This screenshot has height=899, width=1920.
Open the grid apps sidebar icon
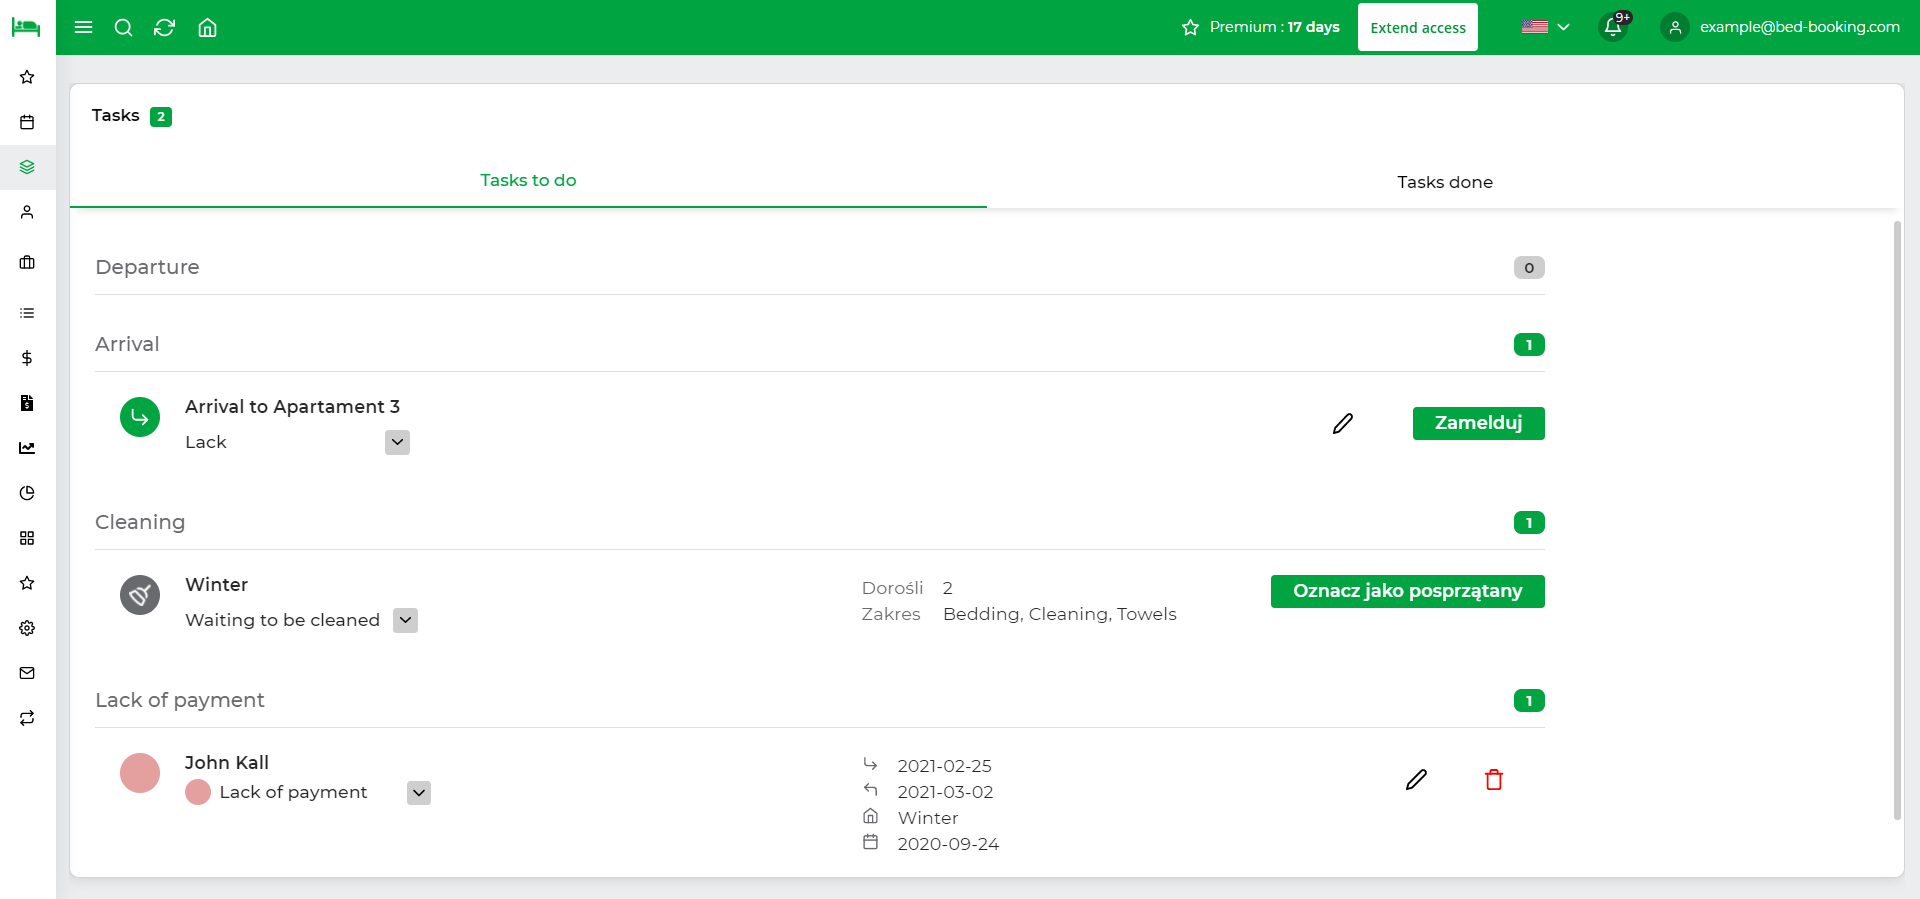point(27,538)
